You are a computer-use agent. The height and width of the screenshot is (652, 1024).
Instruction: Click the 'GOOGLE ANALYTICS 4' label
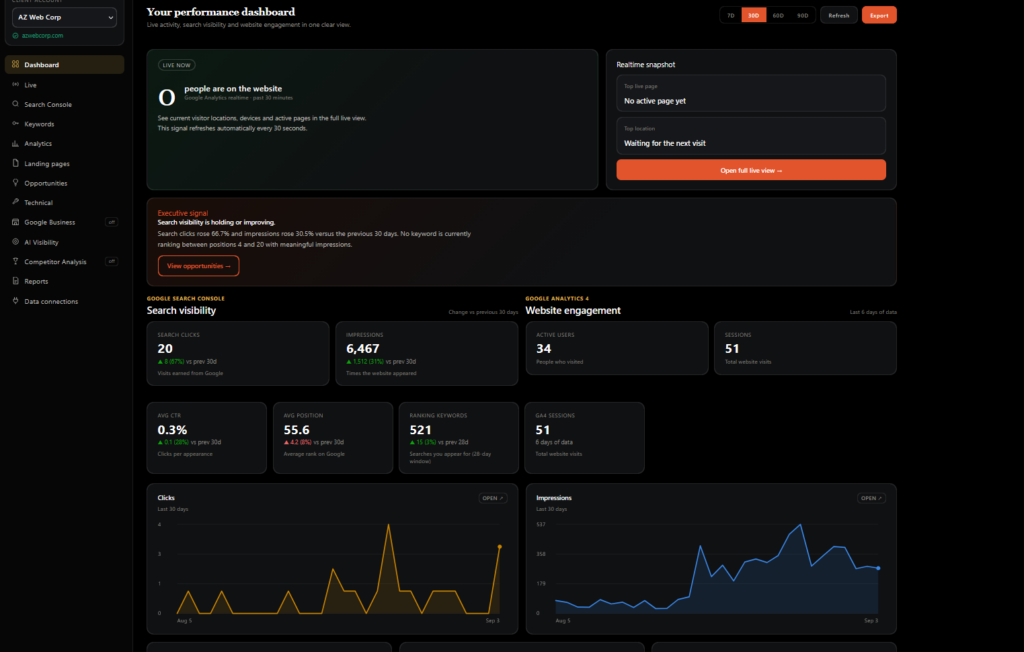(x=557, y=299)
